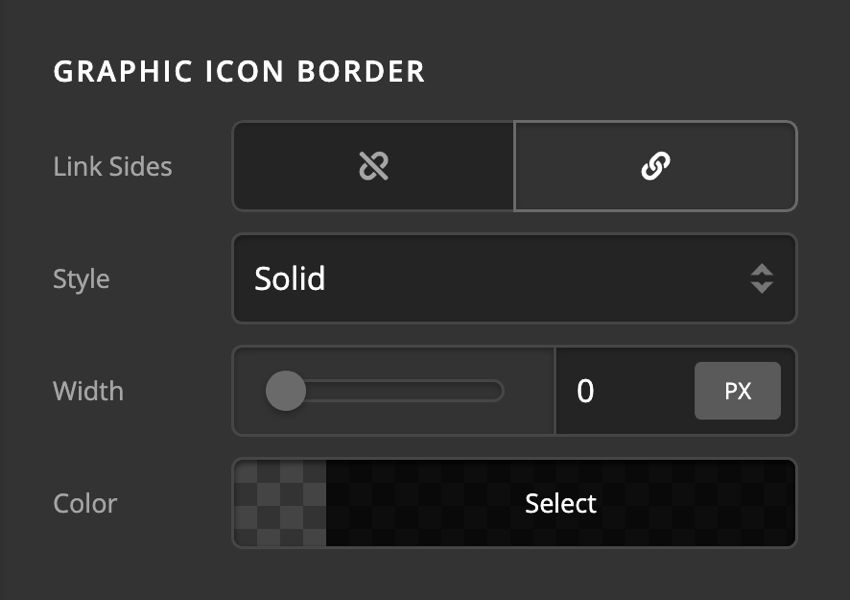
Task: Click the Width label
Action: pyautogui.click(x=88, y=391)
